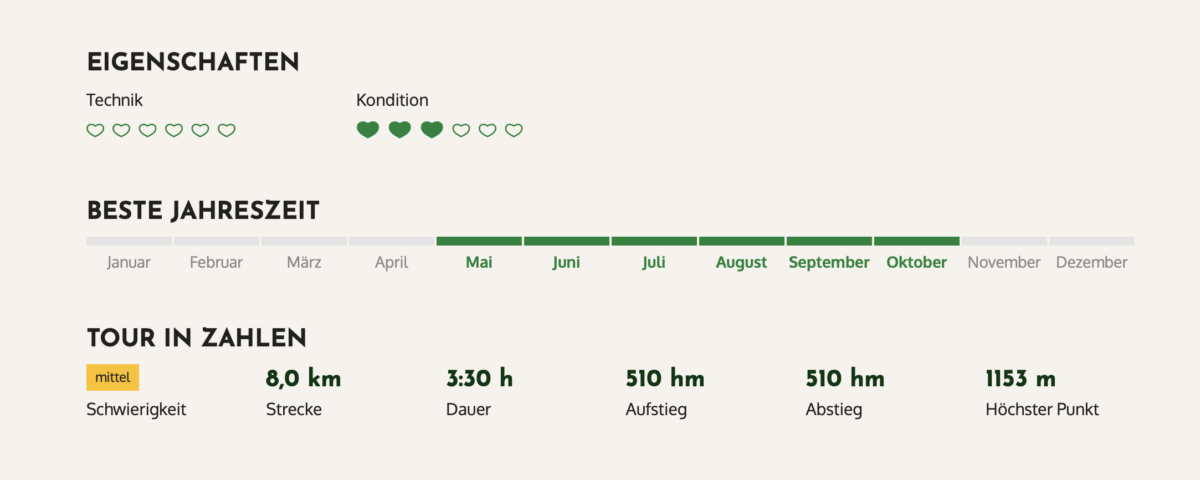Select the Juli month label
Screen dimensions: 1200x480
[x=654, y=262]
